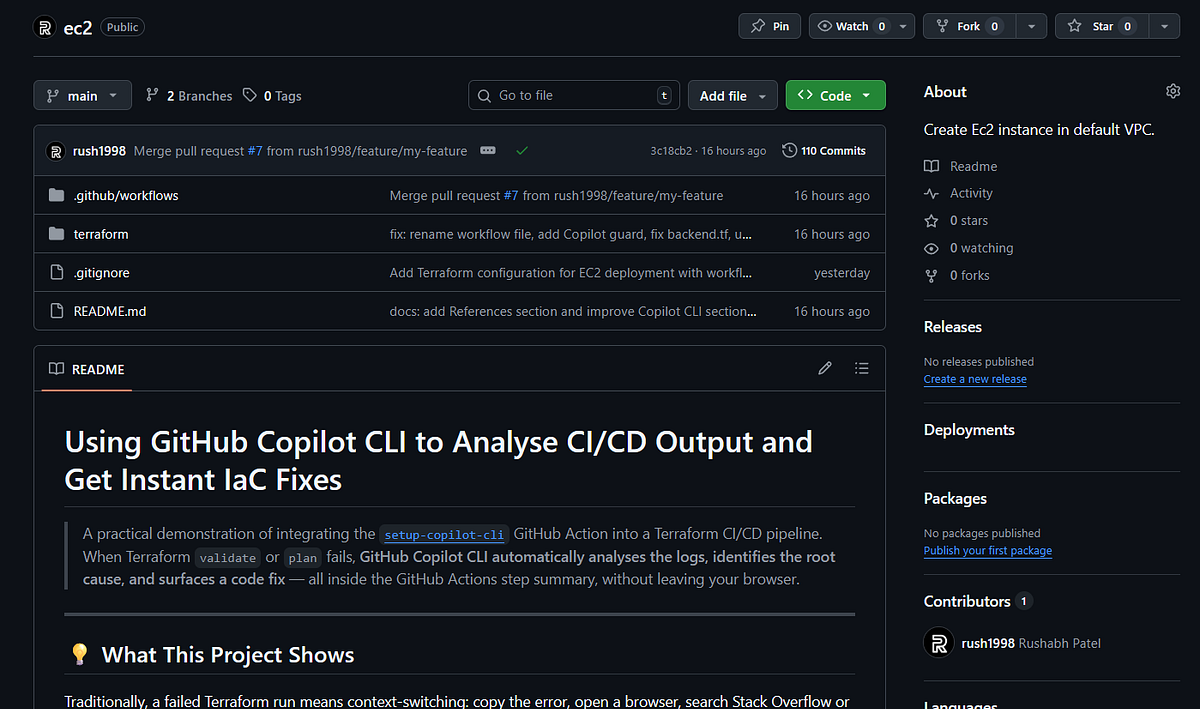Open the .gitignore file
This screenshot has width=1200, height=709.
[x=101, y=273]
